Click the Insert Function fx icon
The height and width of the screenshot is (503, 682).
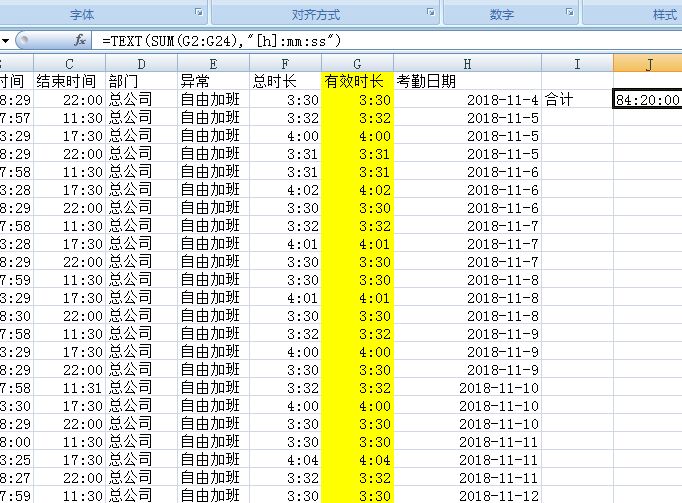[x=80, y=41]
